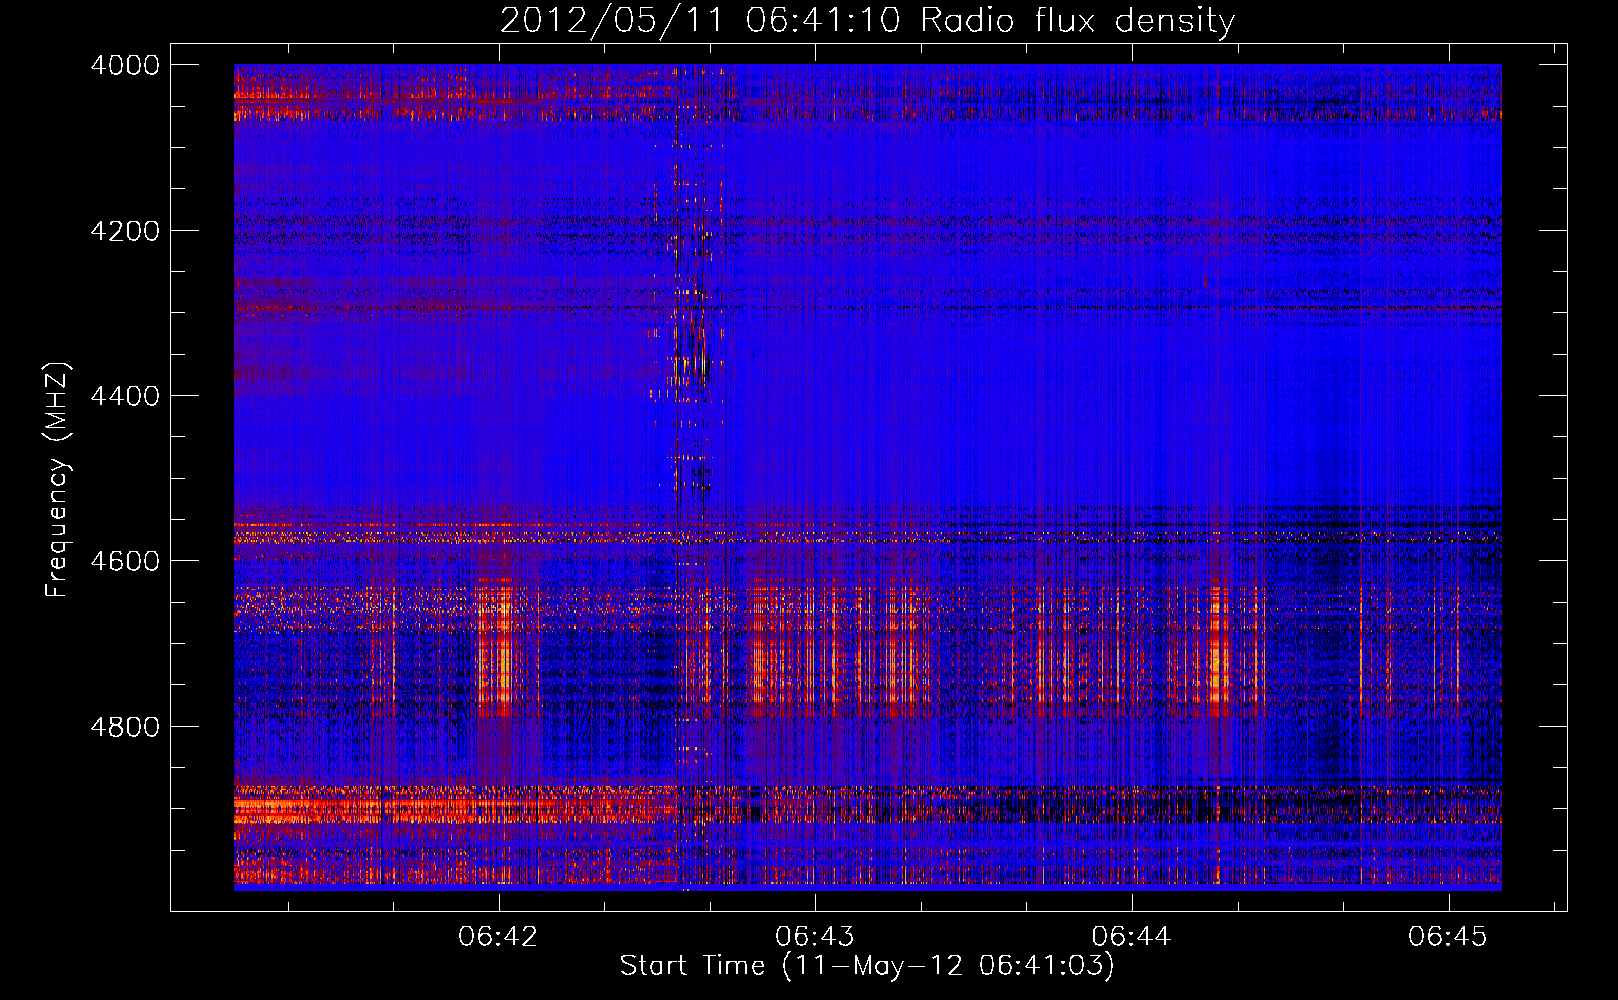Click the 06:43 time tick label
The height and width of the screenshot is (1000, 1618).
815,936
